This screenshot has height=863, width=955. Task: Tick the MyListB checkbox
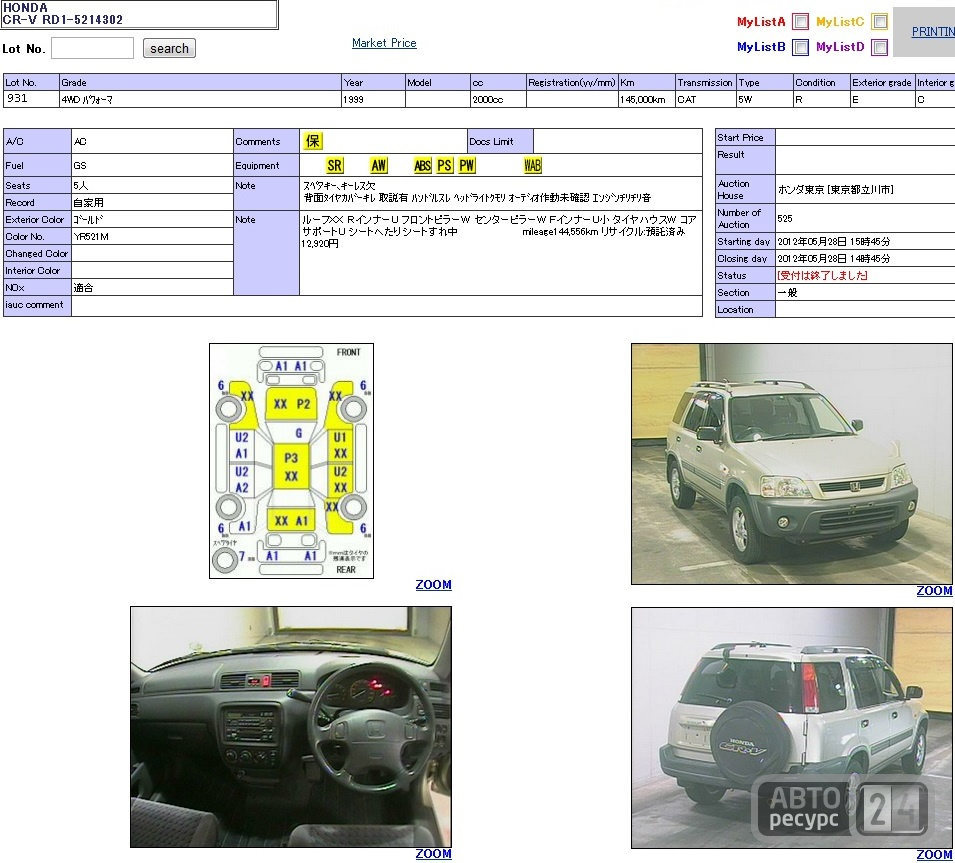pos(800,47)
